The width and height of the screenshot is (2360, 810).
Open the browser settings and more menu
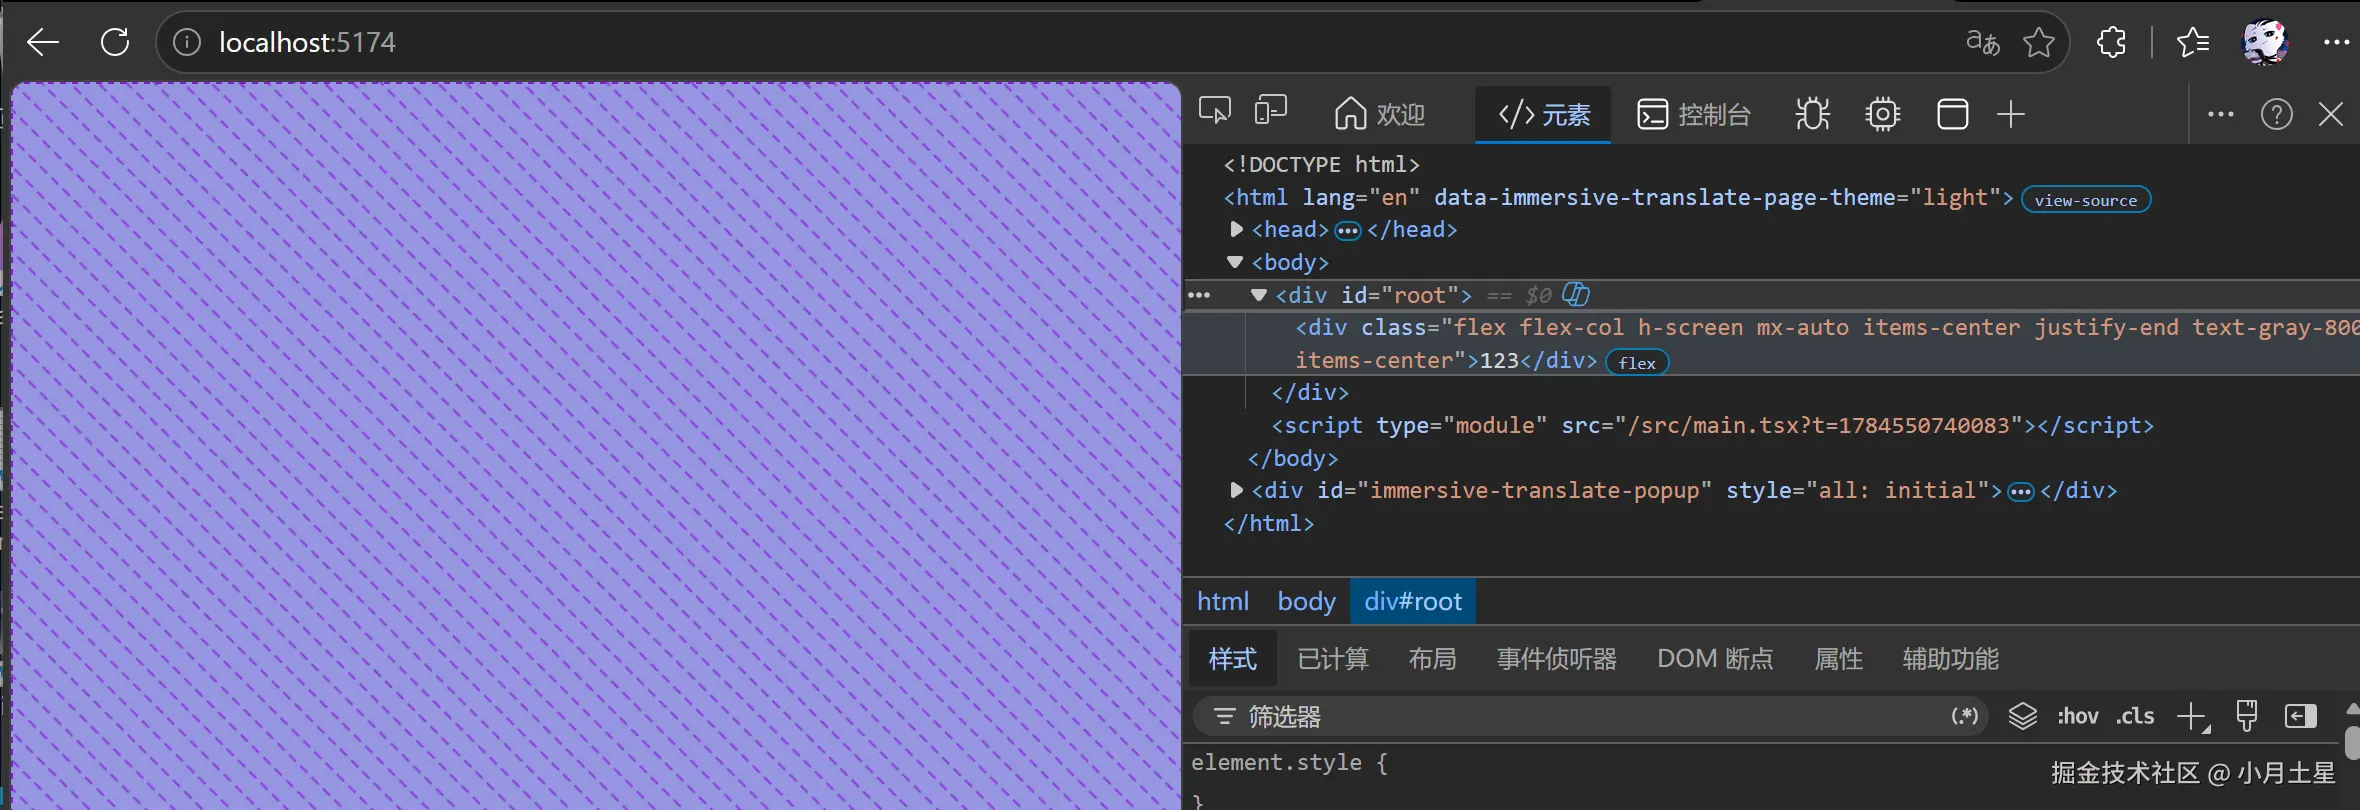2337,42
